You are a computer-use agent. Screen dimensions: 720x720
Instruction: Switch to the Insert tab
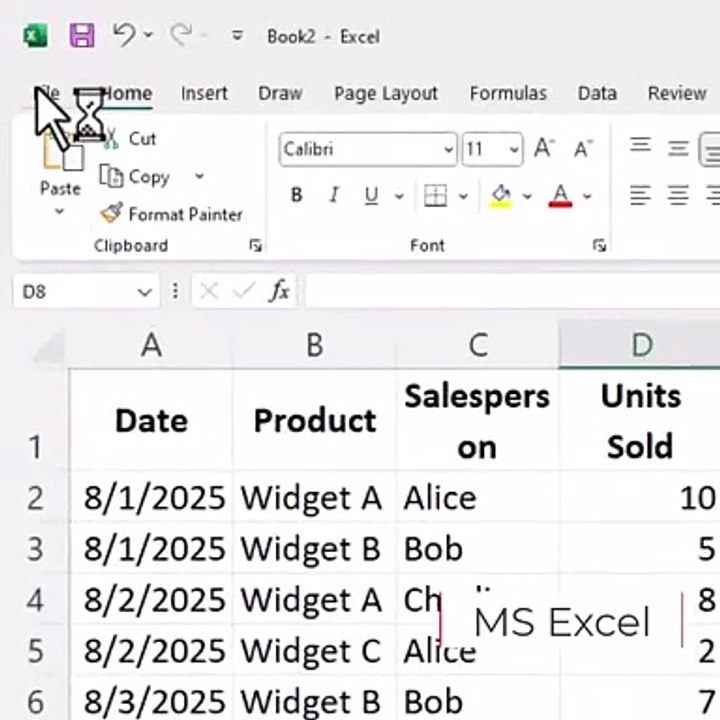(204, 94)
